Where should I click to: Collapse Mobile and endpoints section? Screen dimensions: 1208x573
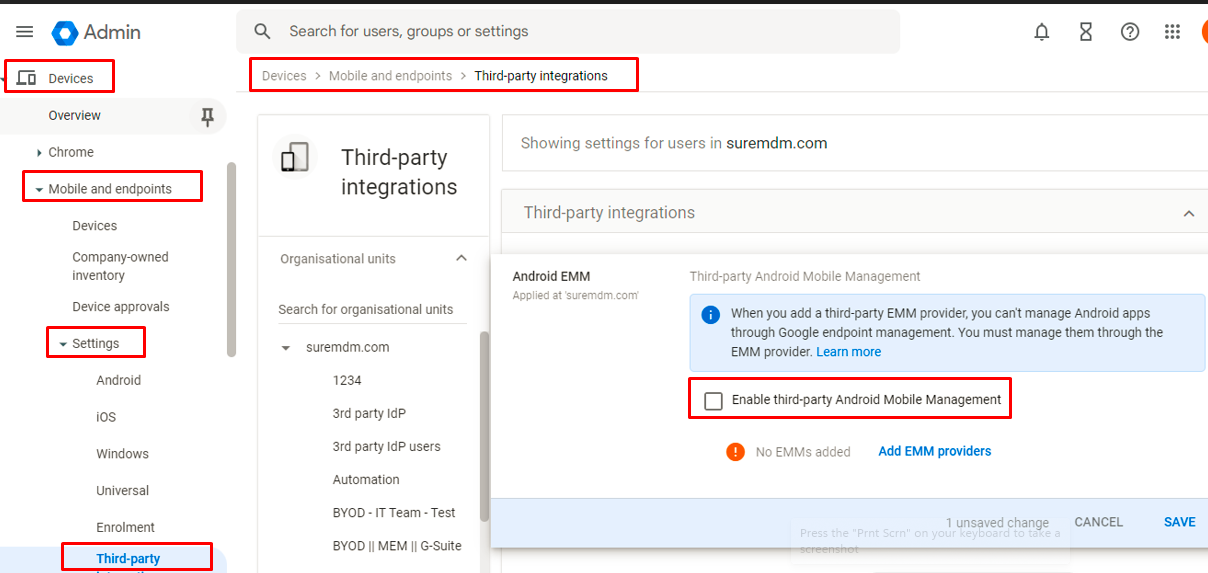click(x=39, y=190)
